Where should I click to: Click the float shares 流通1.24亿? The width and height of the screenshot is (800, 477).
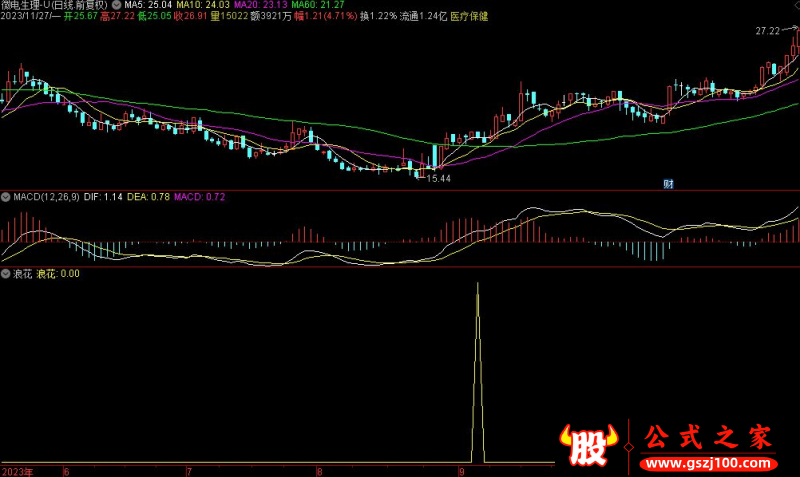click(x=423, y=16)
